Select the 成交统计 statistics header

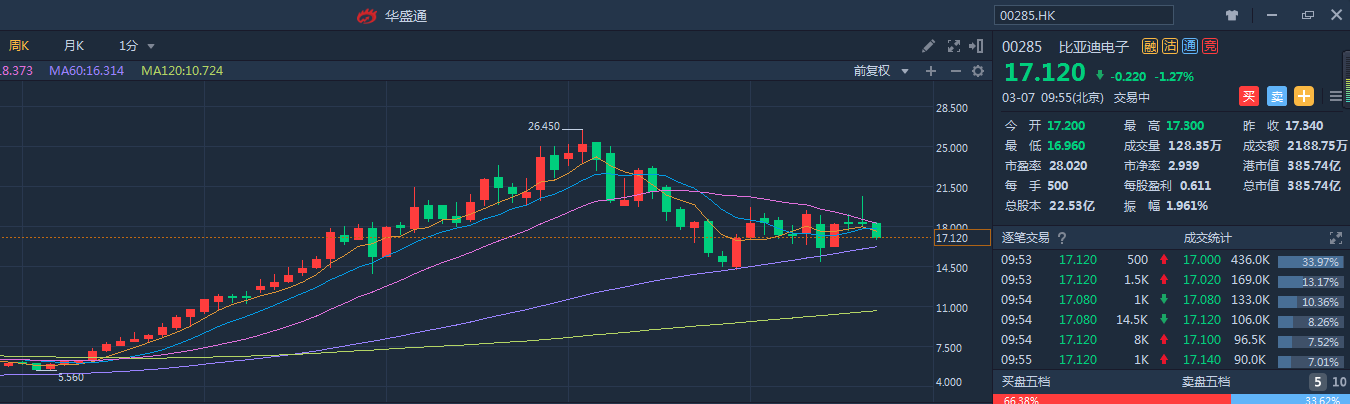(x=1207, y=238)
